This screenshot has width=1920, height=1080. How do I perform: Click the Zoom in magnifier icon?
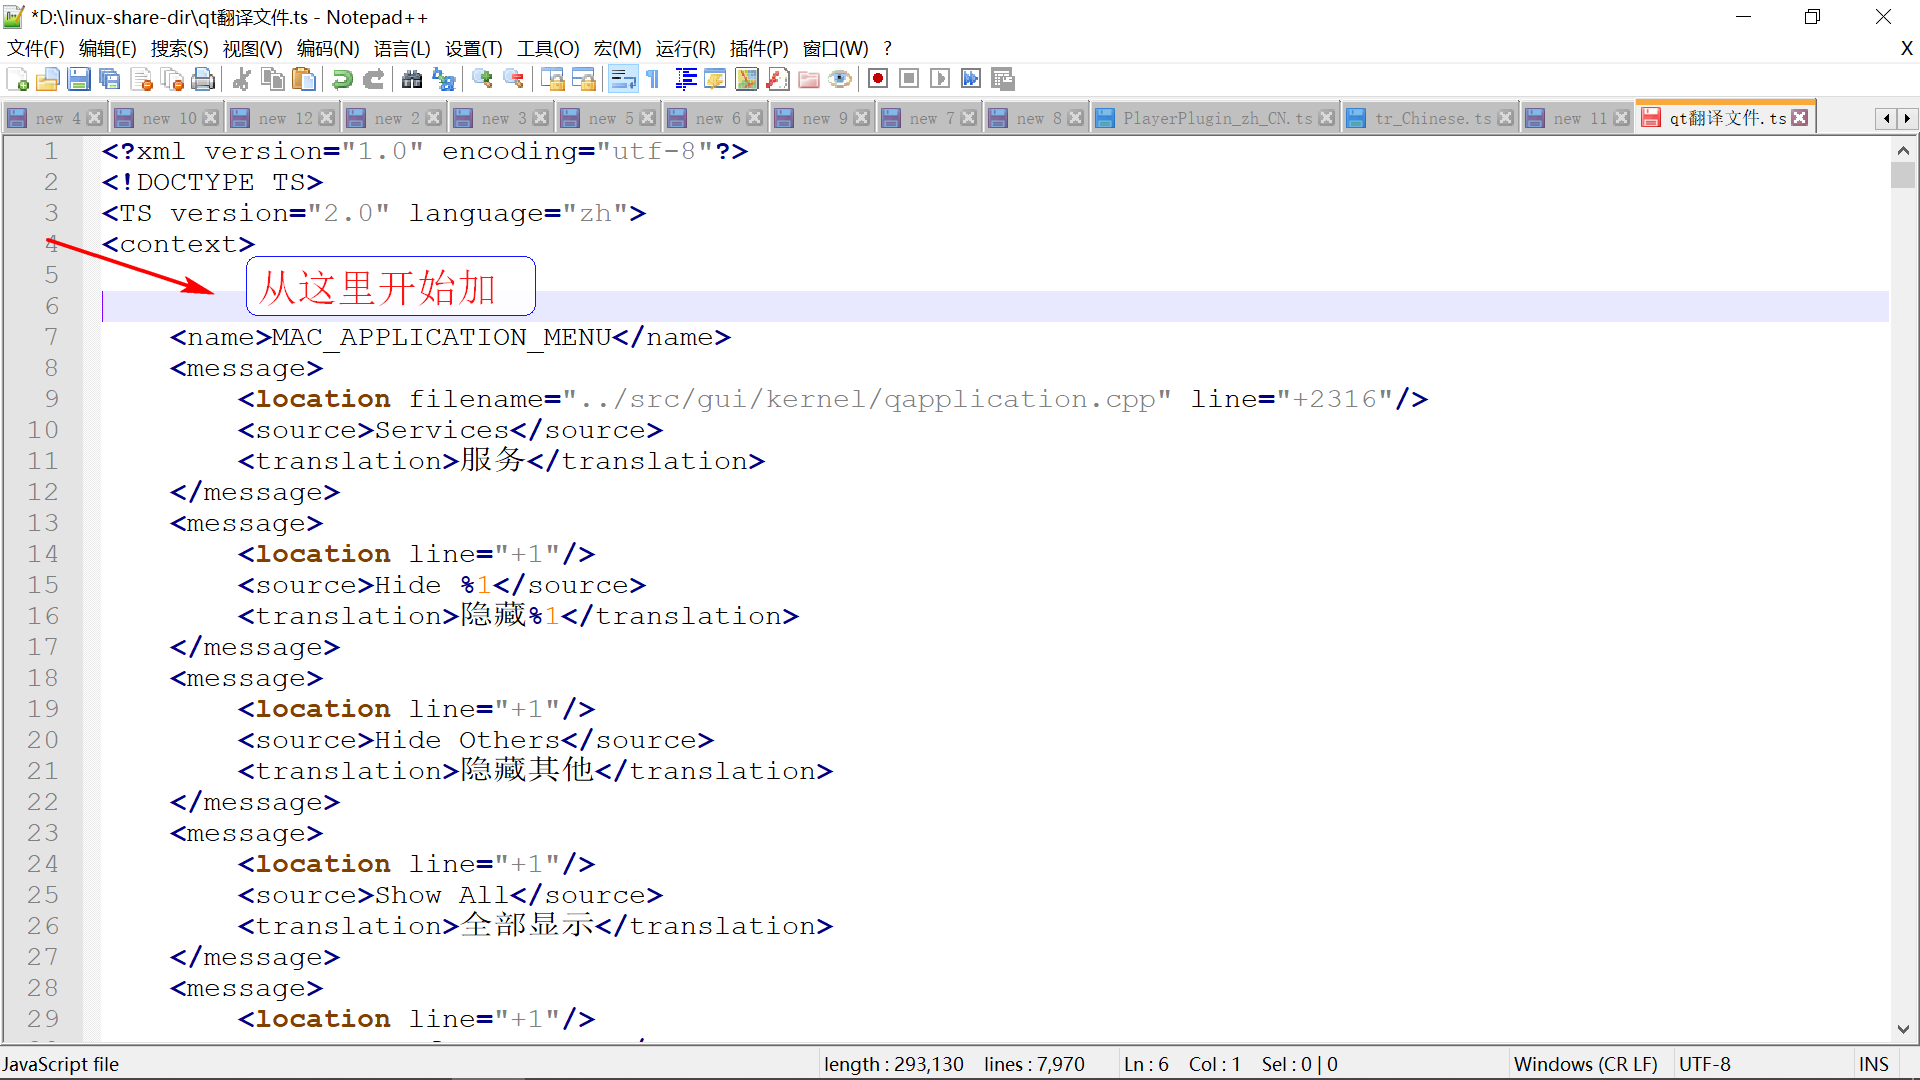tap(482, 79)
